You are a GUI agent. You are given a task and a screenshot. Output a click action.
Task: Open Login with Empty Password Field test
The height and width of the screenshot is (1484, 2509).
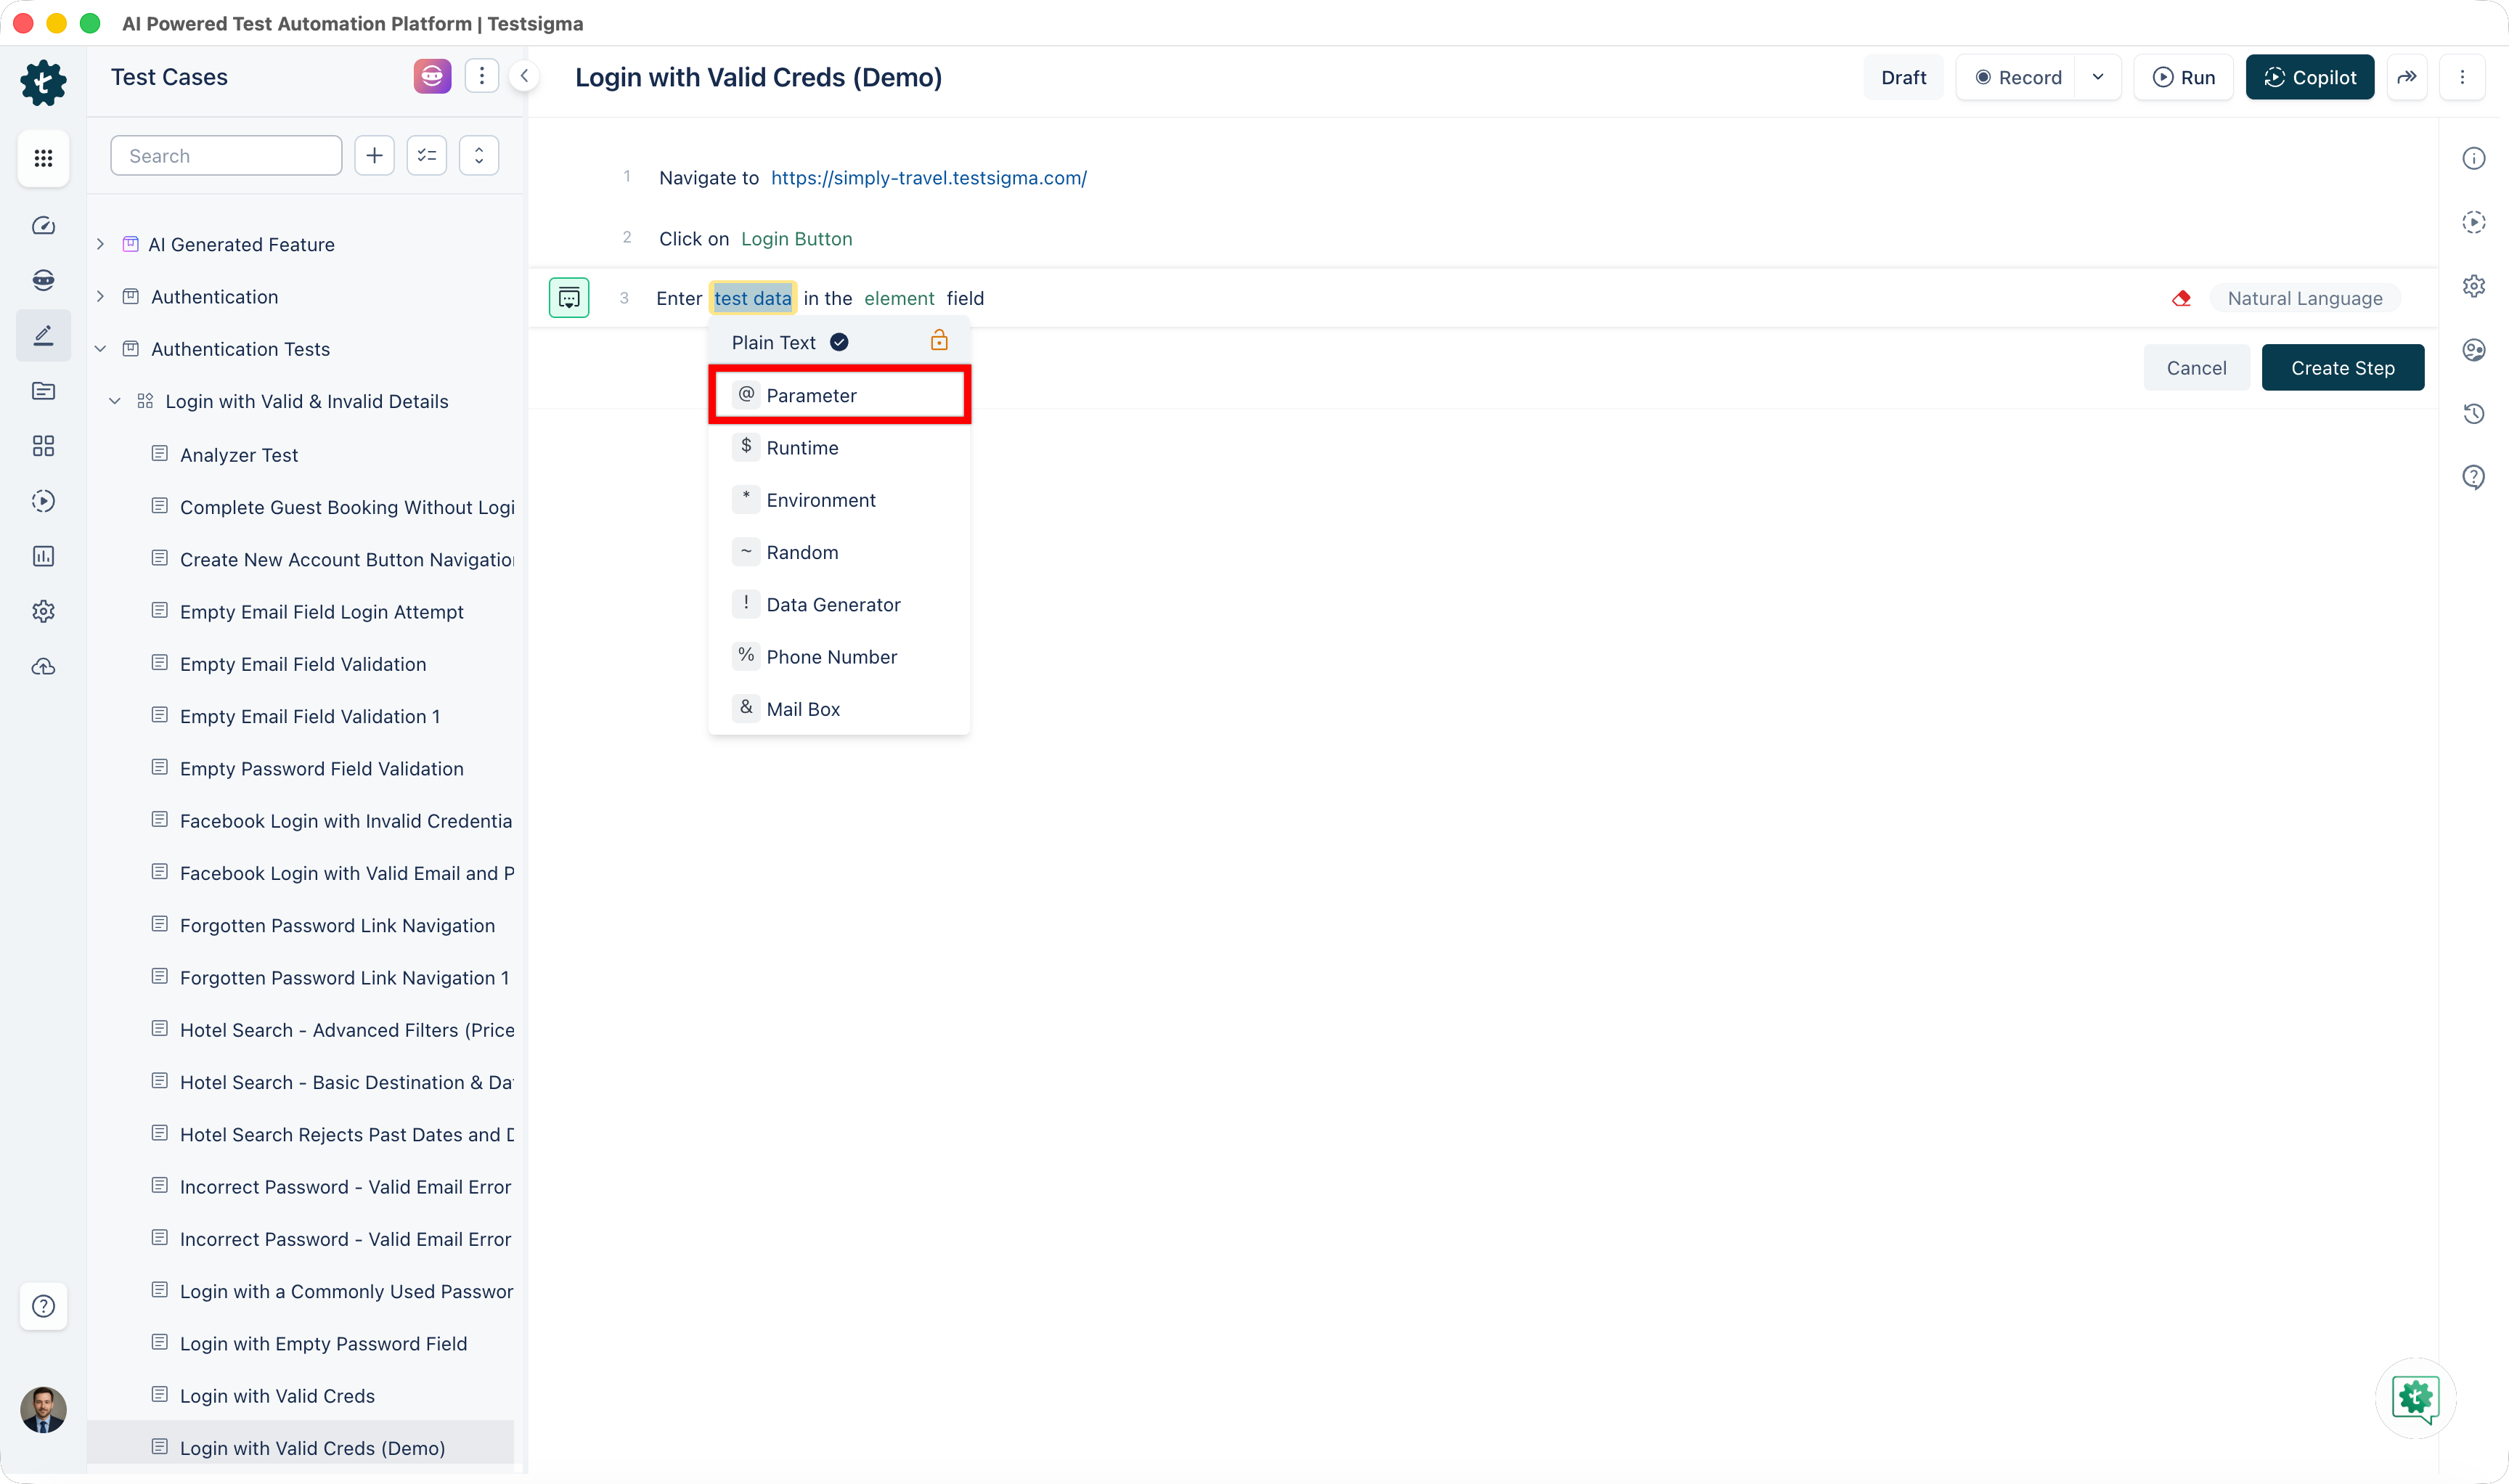[324, 1344]
